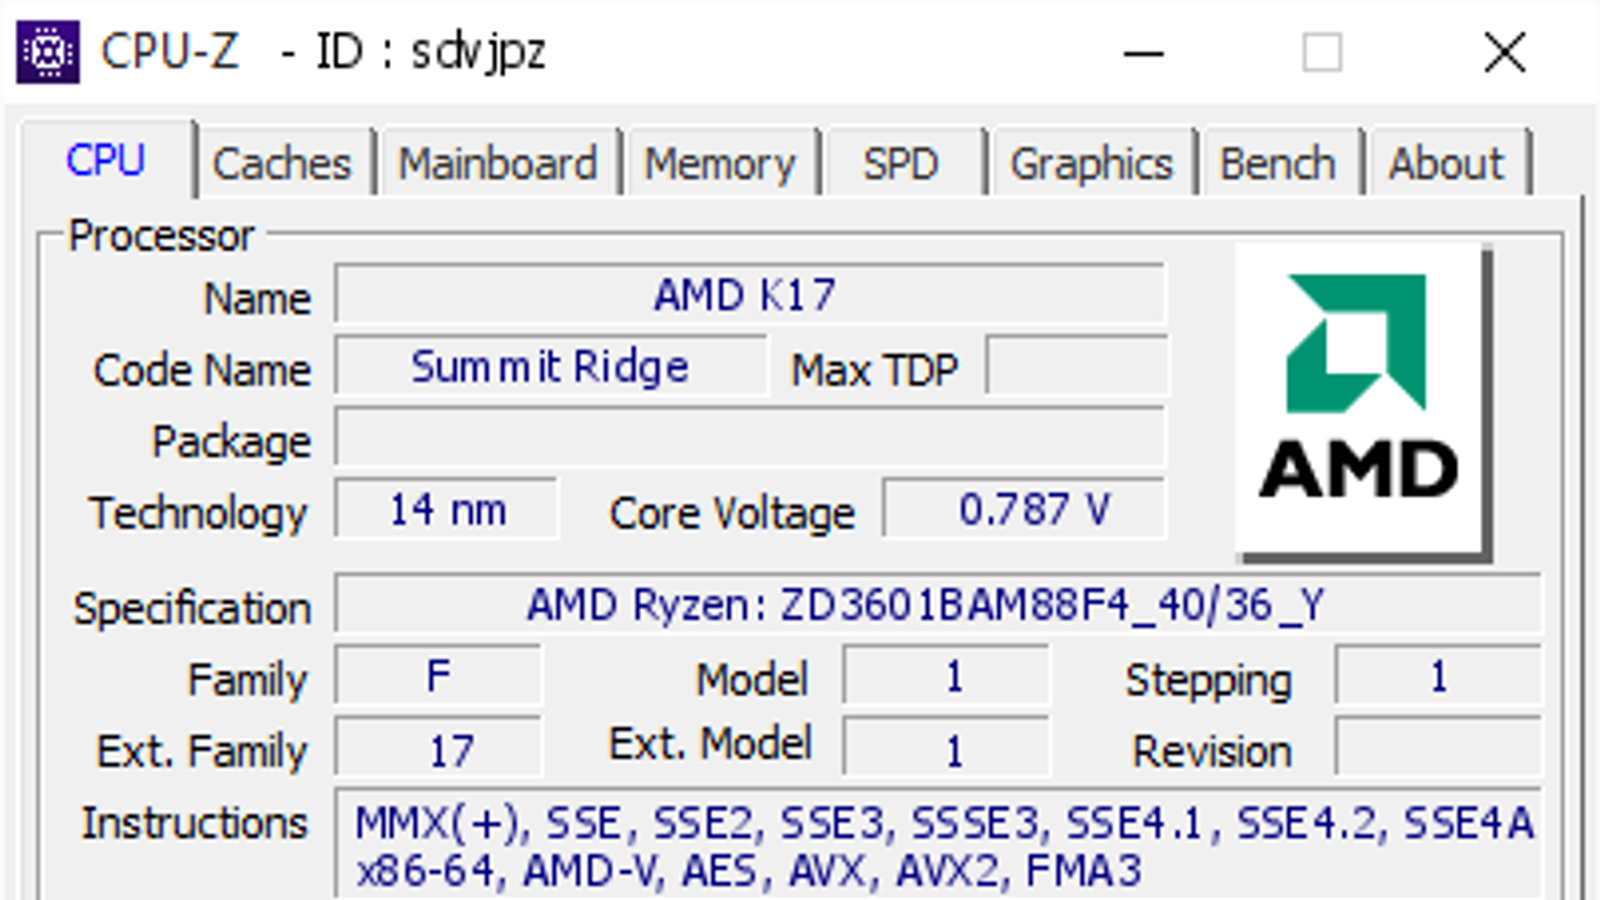Image resolution: width=1600 pixels, height=900 pixels.
Task: Select the CPU tab
Action: (x=106, y=161)
